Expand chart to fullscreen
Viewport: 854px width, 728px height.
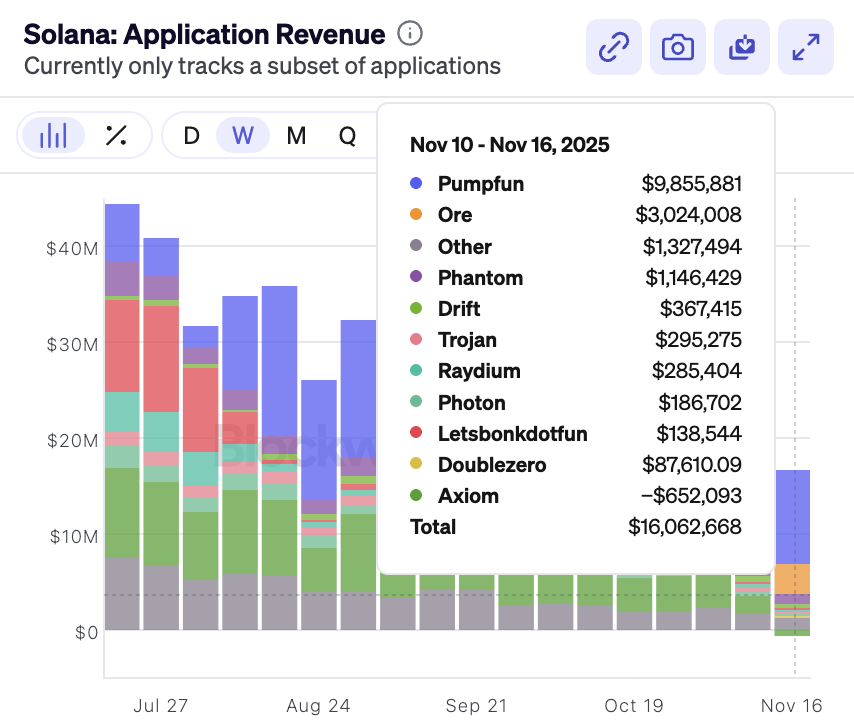tap(806, 47)
